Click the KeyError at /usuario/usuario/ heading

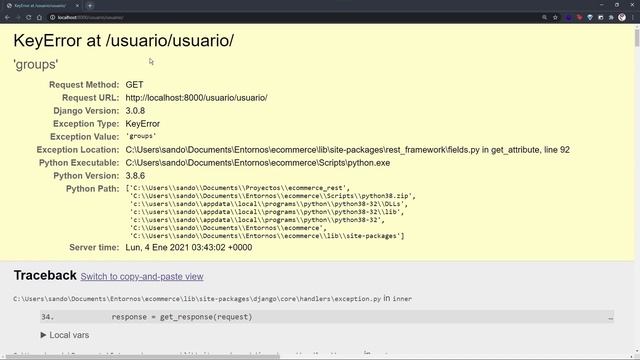[x=124, y=41]
